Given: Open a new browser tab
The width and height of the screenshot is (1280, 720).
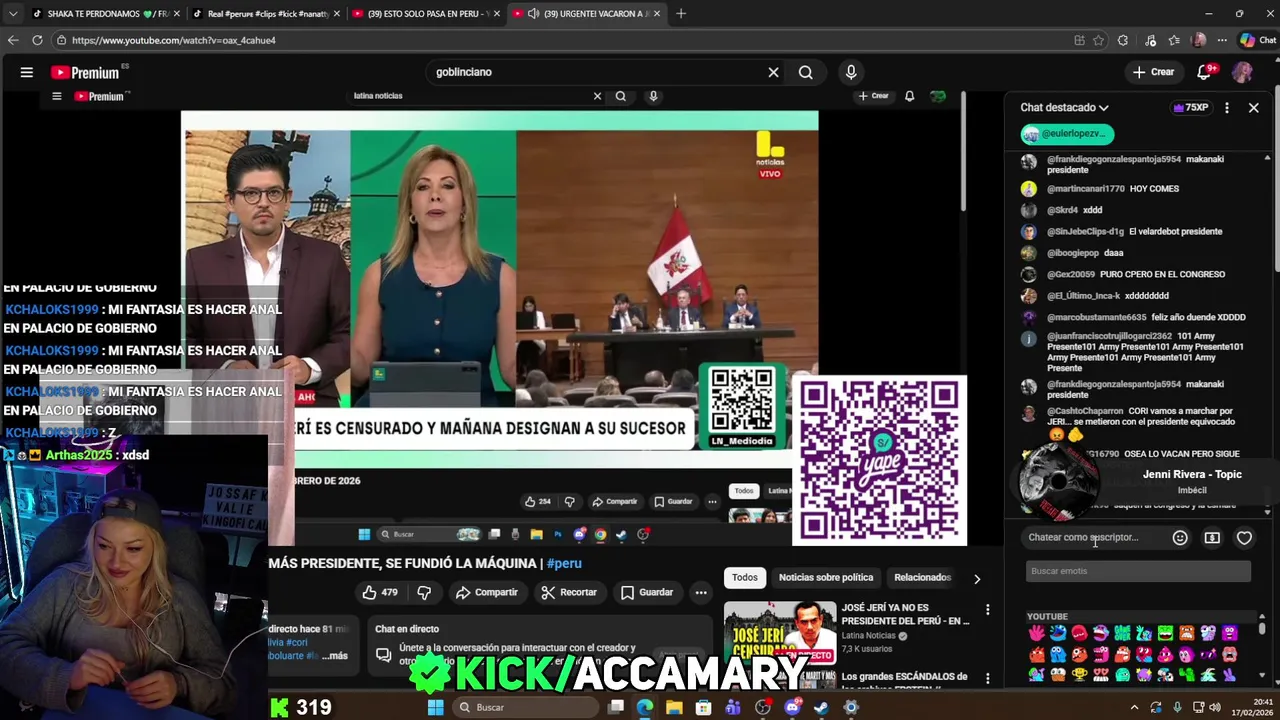Looking at the screenshot, I should 681,13.
